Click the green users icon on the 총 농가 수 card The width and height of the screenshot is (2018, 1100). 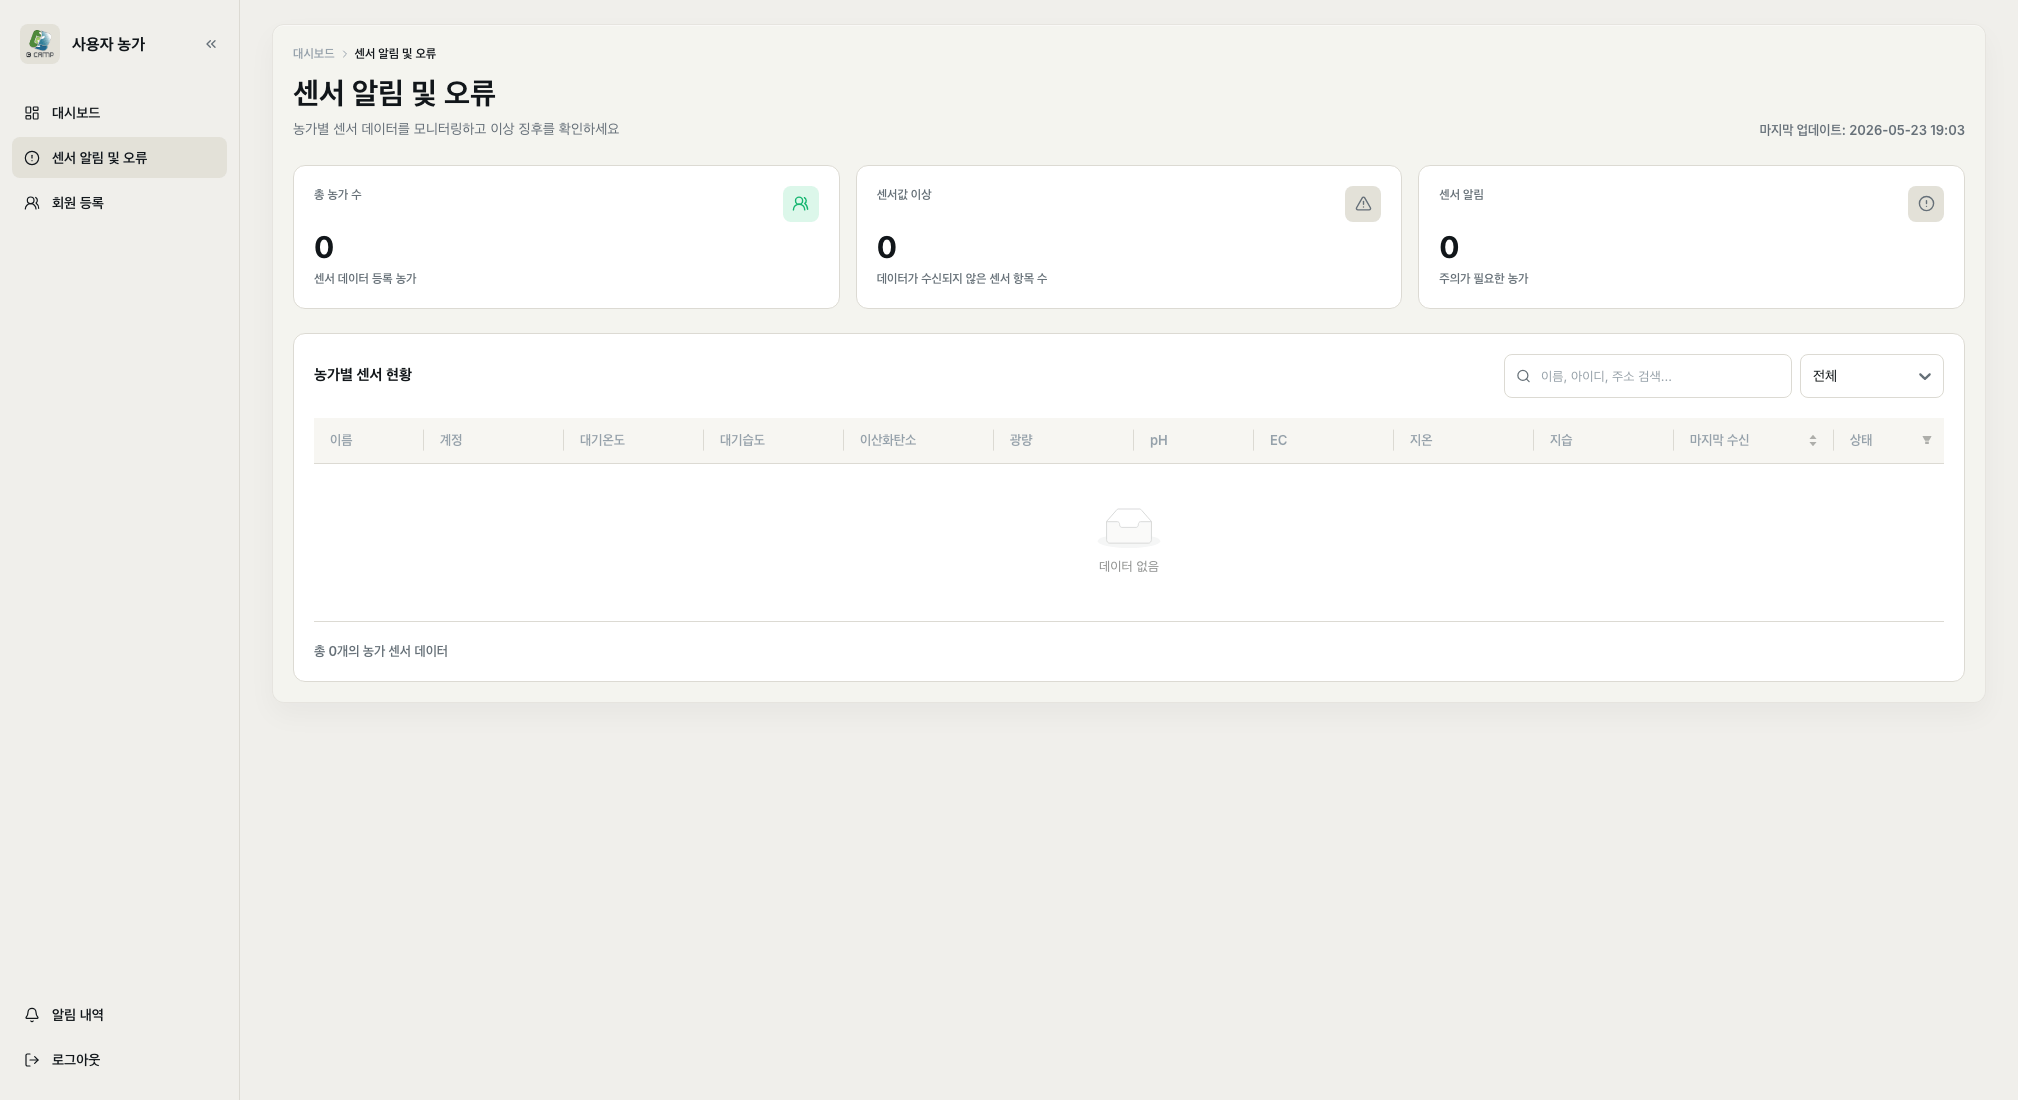click(x=800, y=204)
